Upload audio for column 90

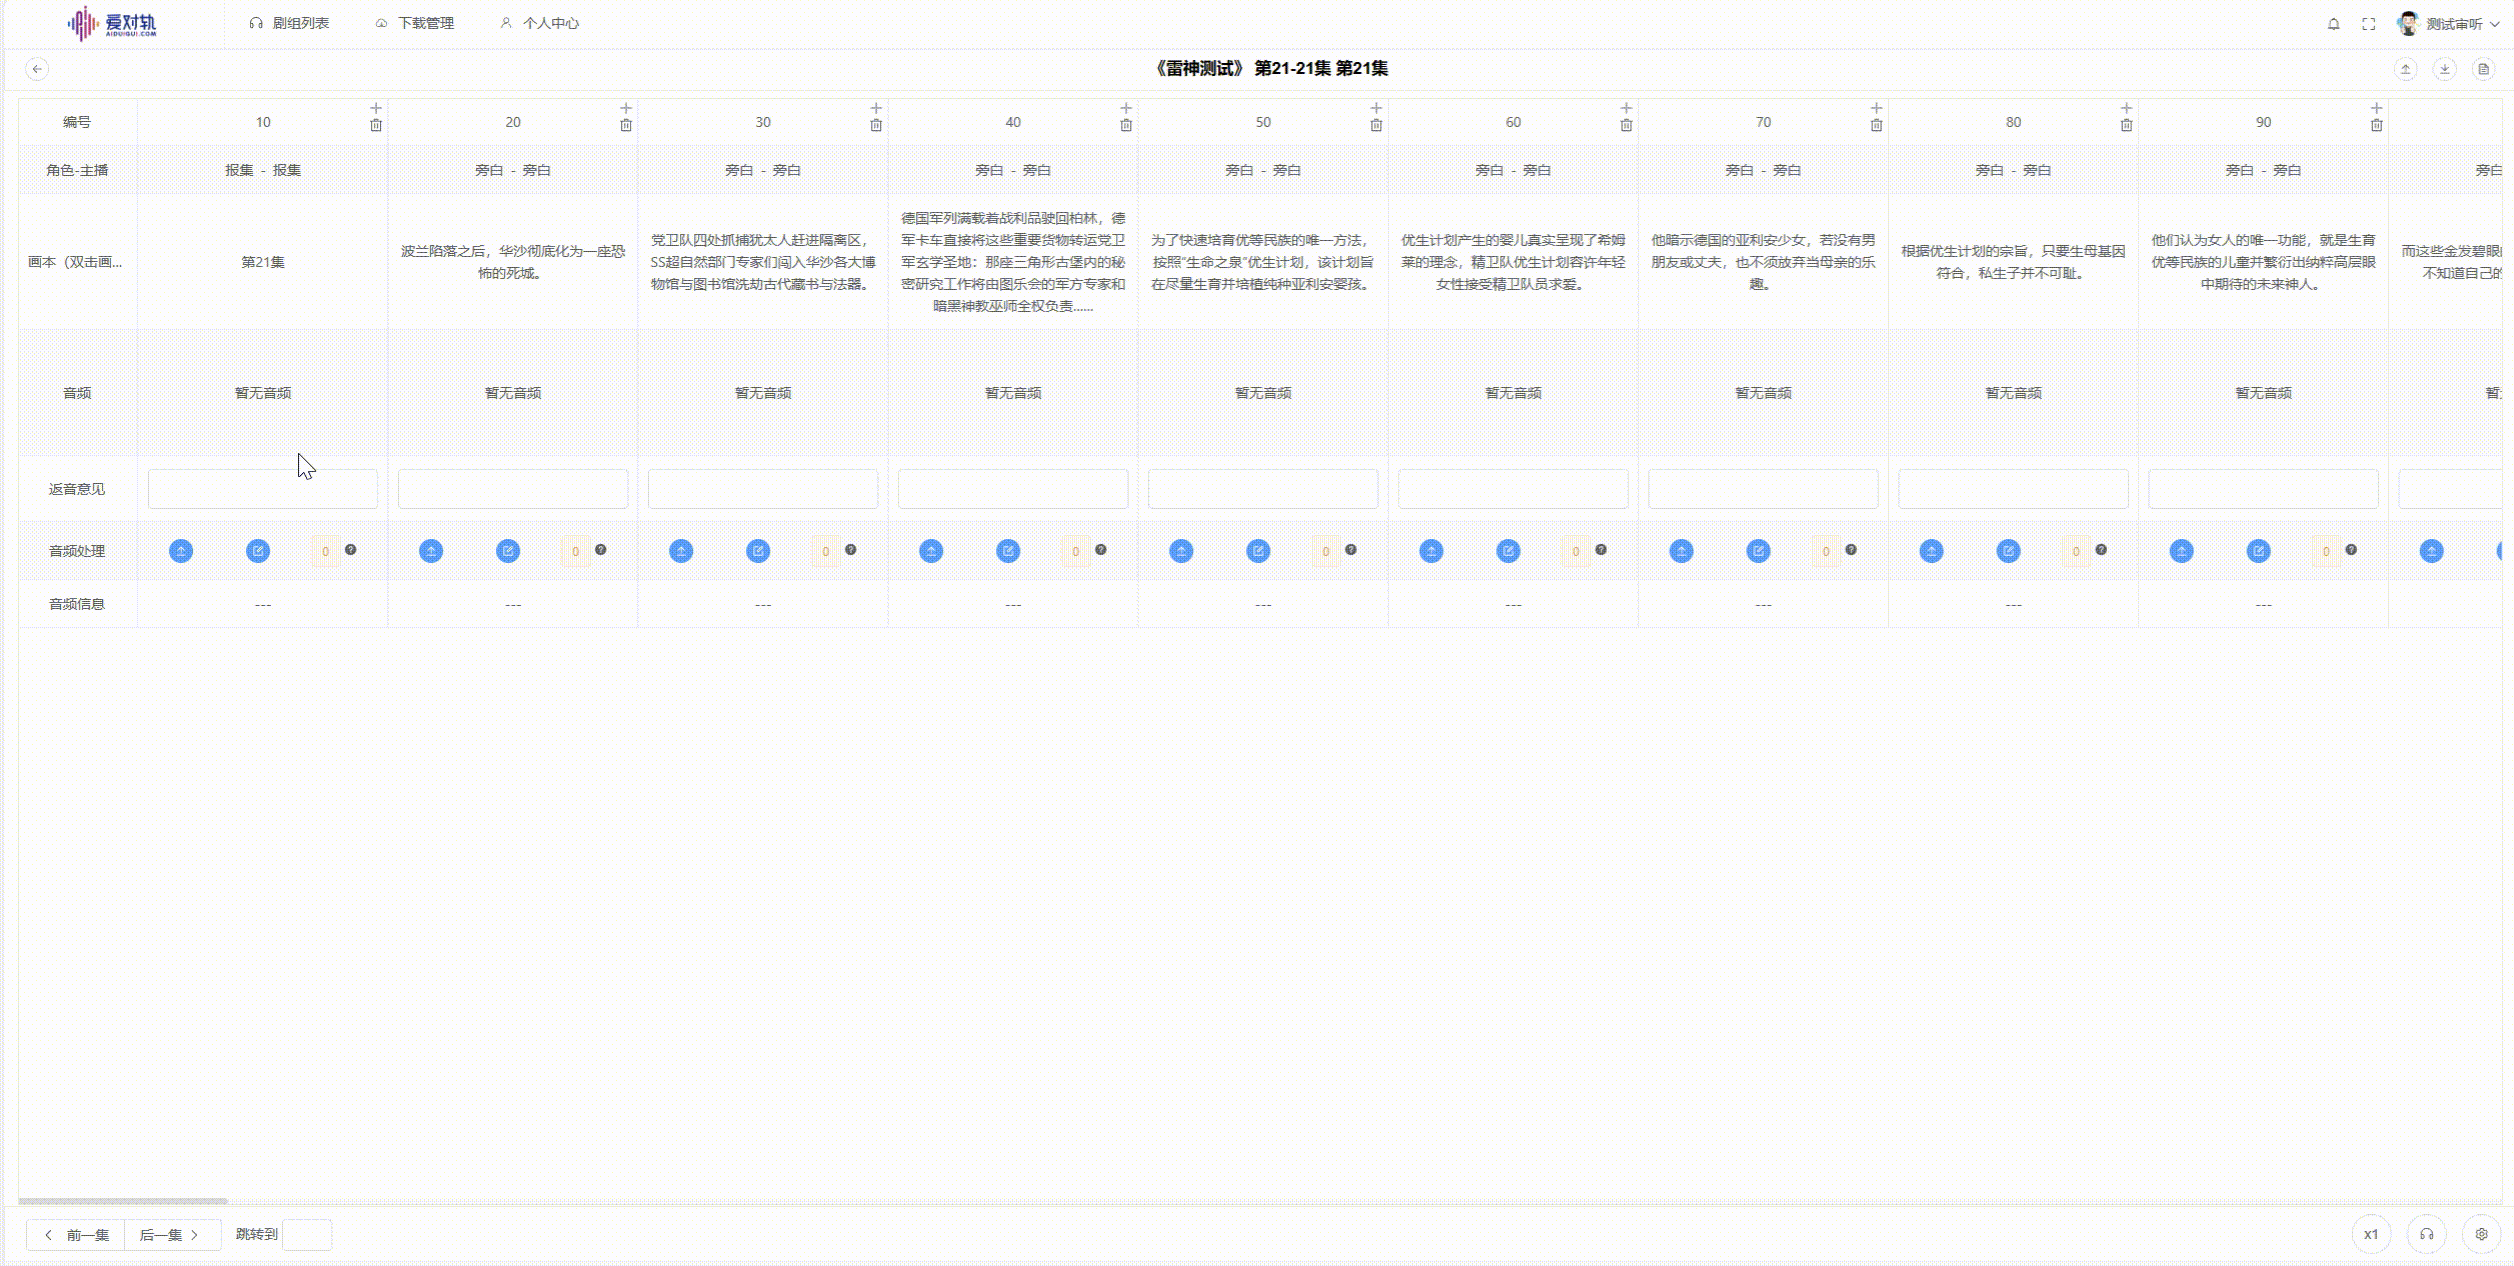tap(2181, 551)
